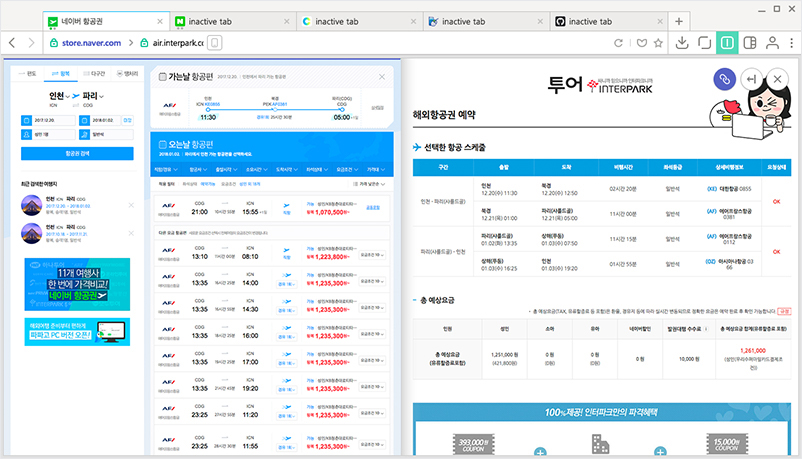This screenshot has height=459, width=802.
Task: Click the link on the 1,070,500 fare row
Action: click(373, 208)
